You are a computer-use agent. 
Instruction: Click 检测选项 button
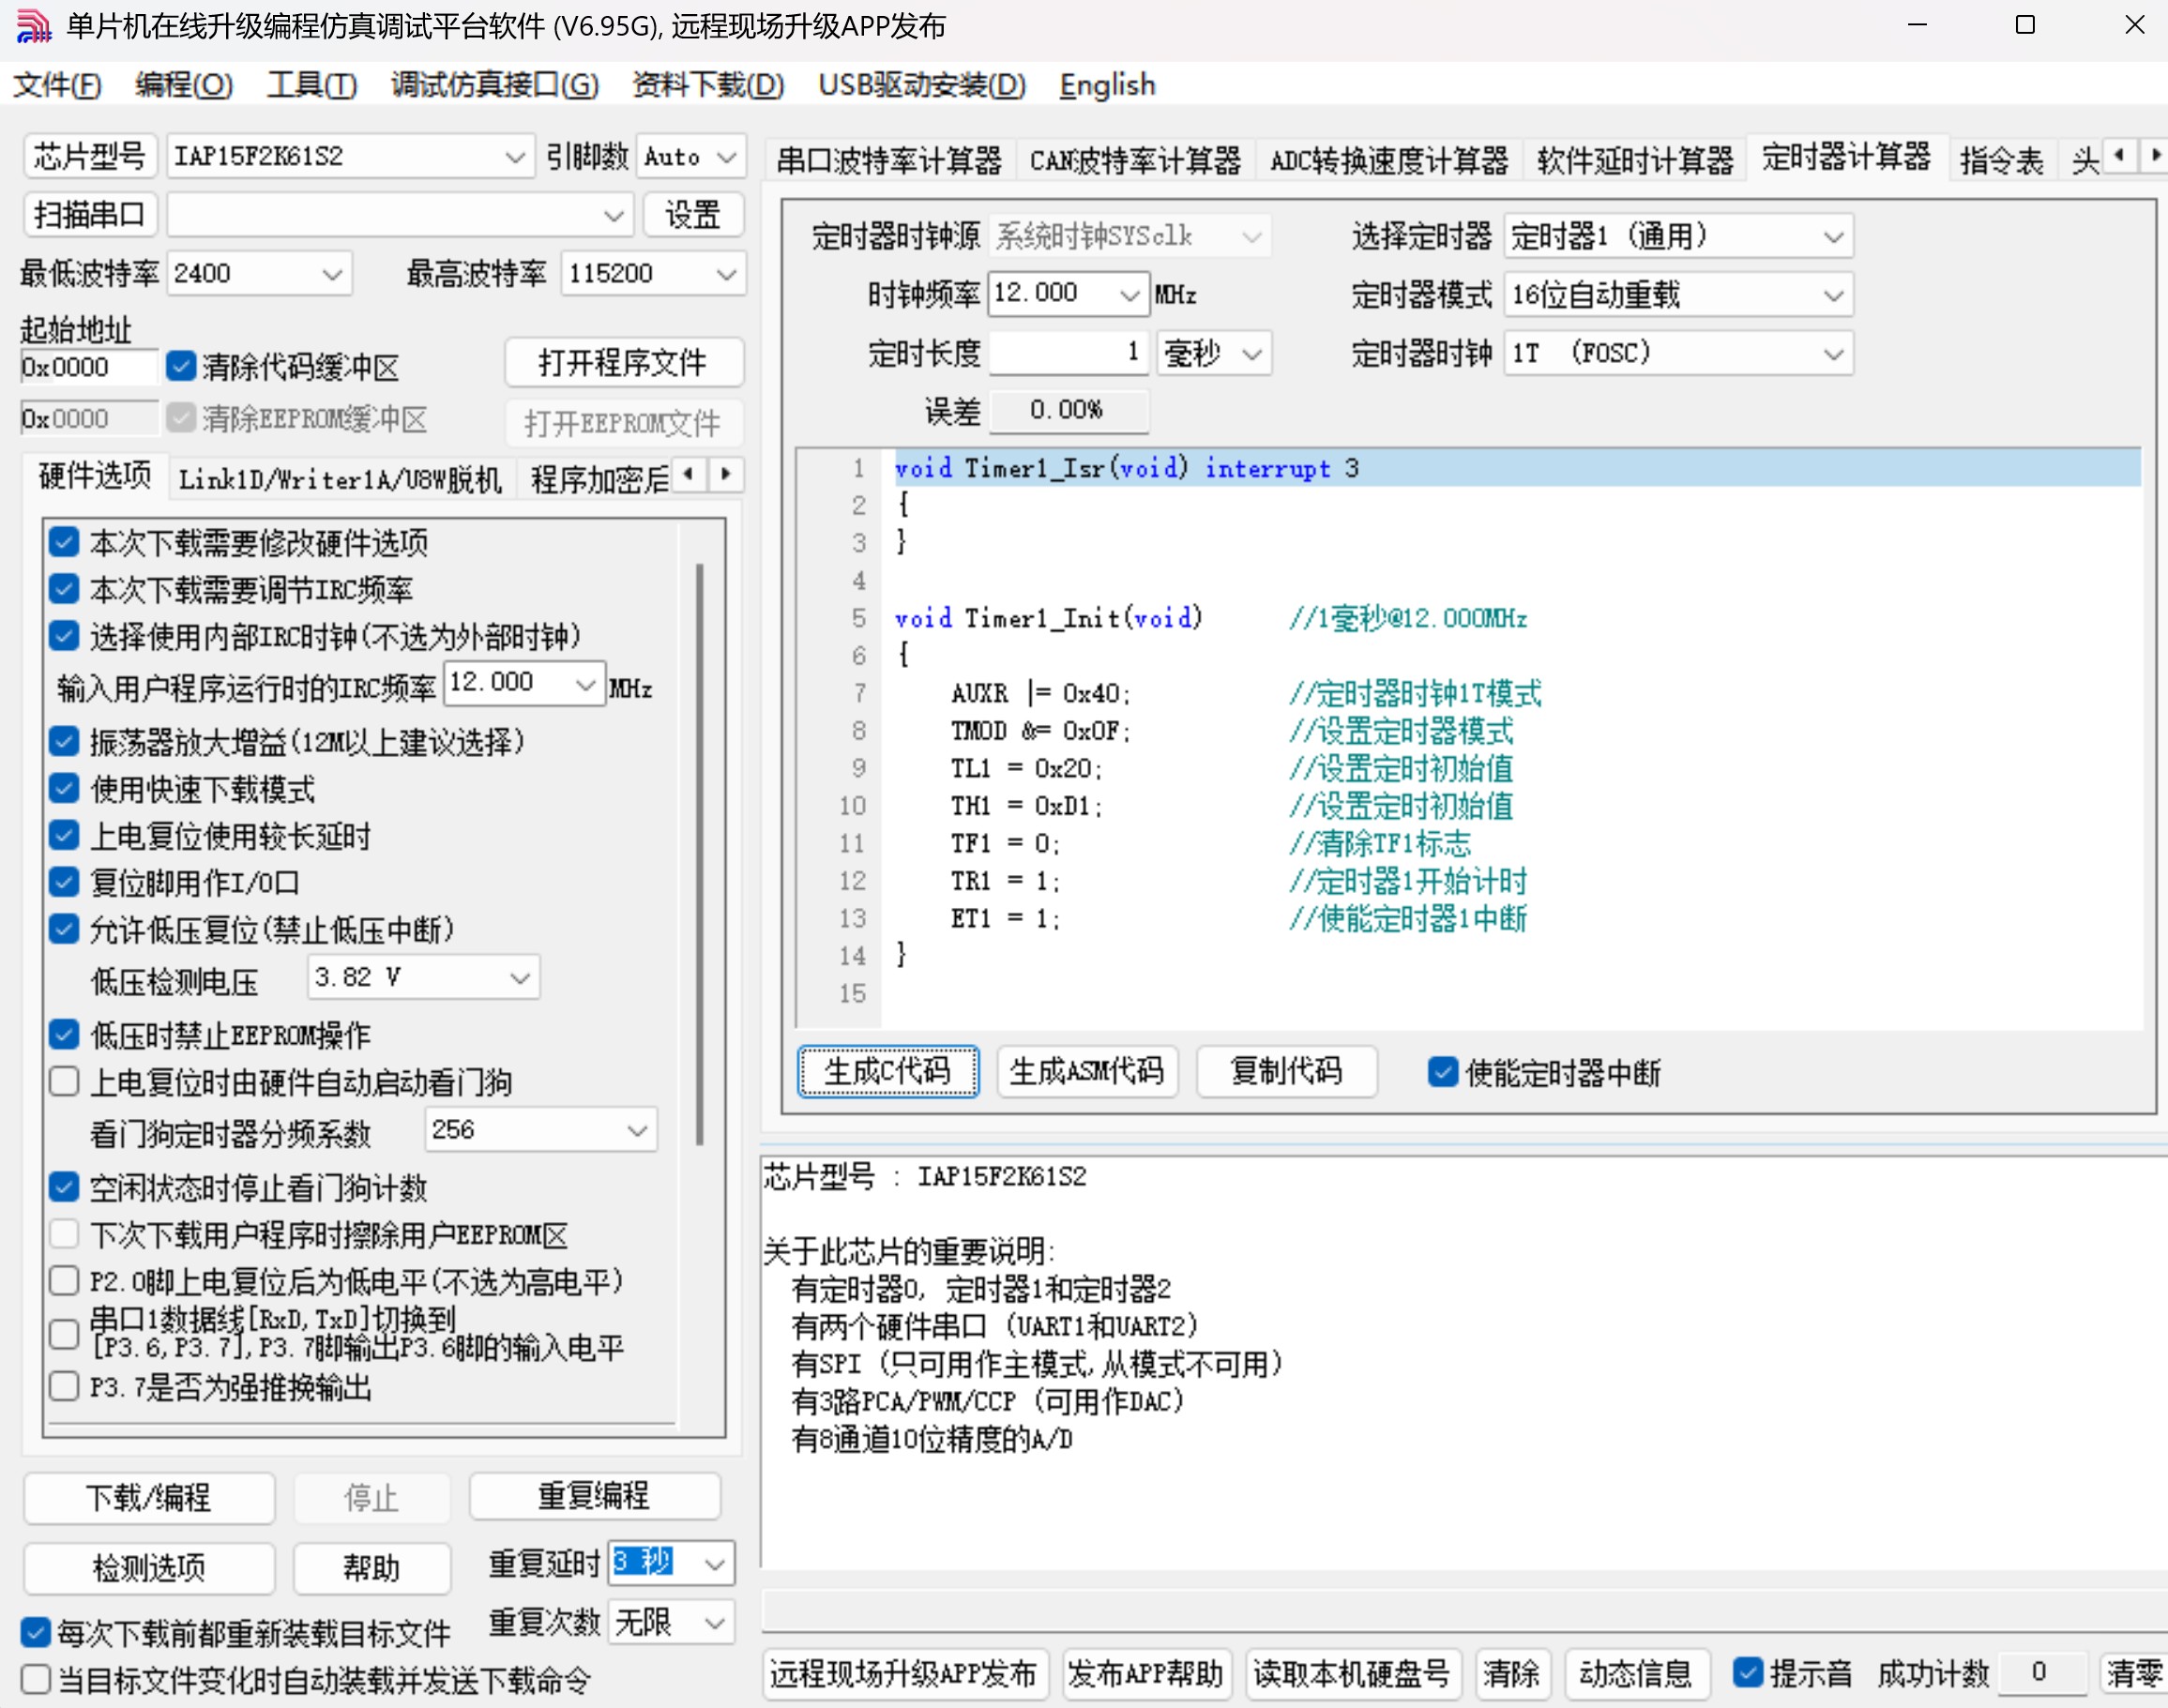coord(149,1568)
